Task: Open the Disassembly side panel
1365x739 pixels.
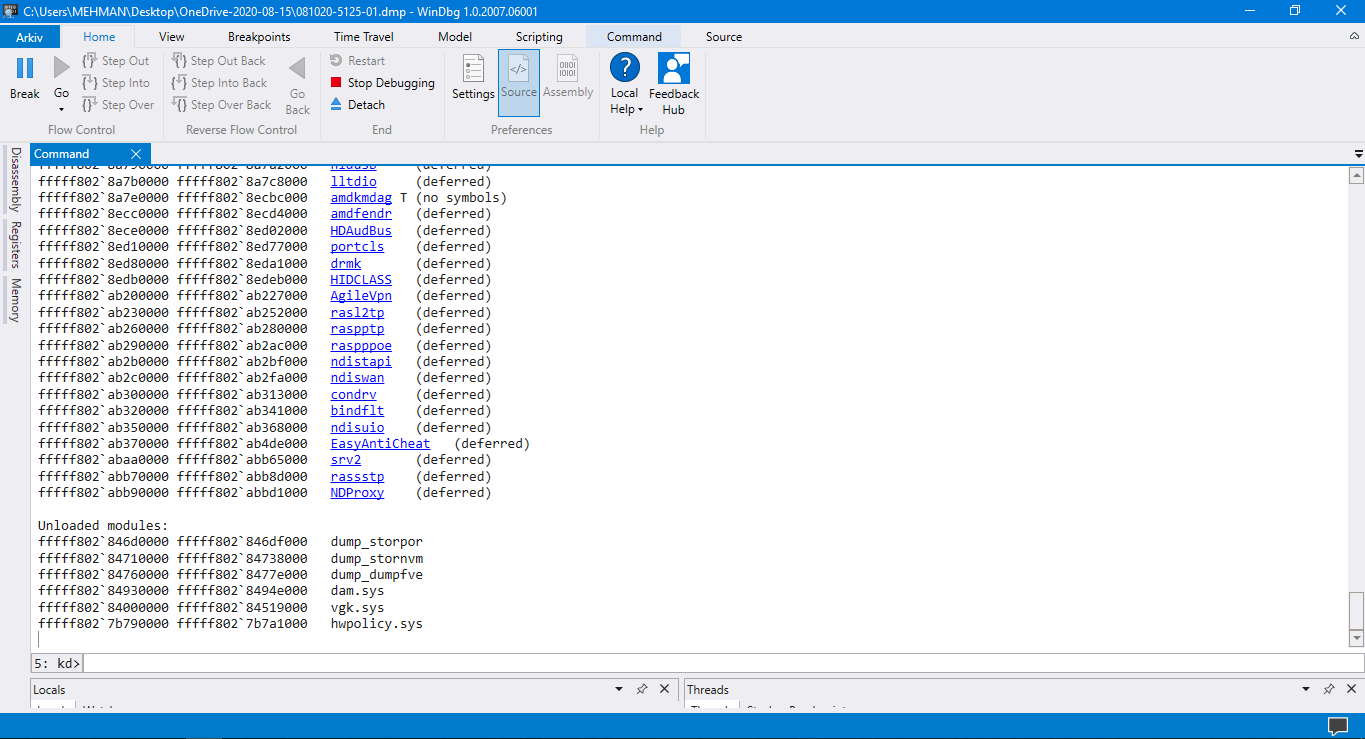Action: (15, 180)
